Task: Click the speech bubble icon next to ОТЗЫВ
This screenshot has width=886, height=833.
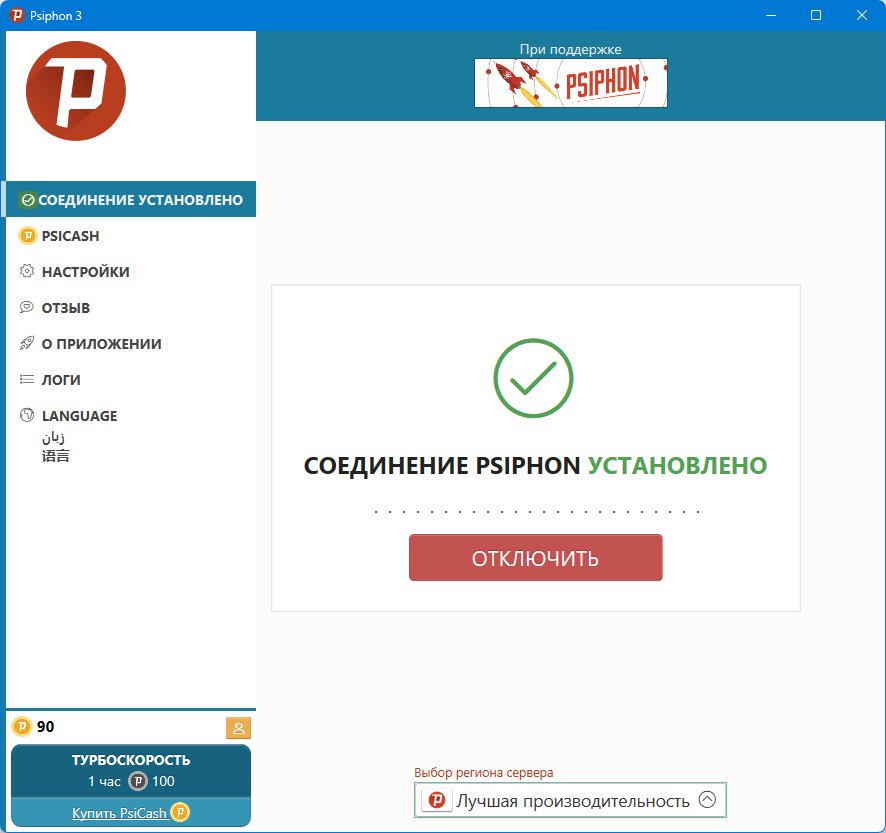Action: point(27,307)
